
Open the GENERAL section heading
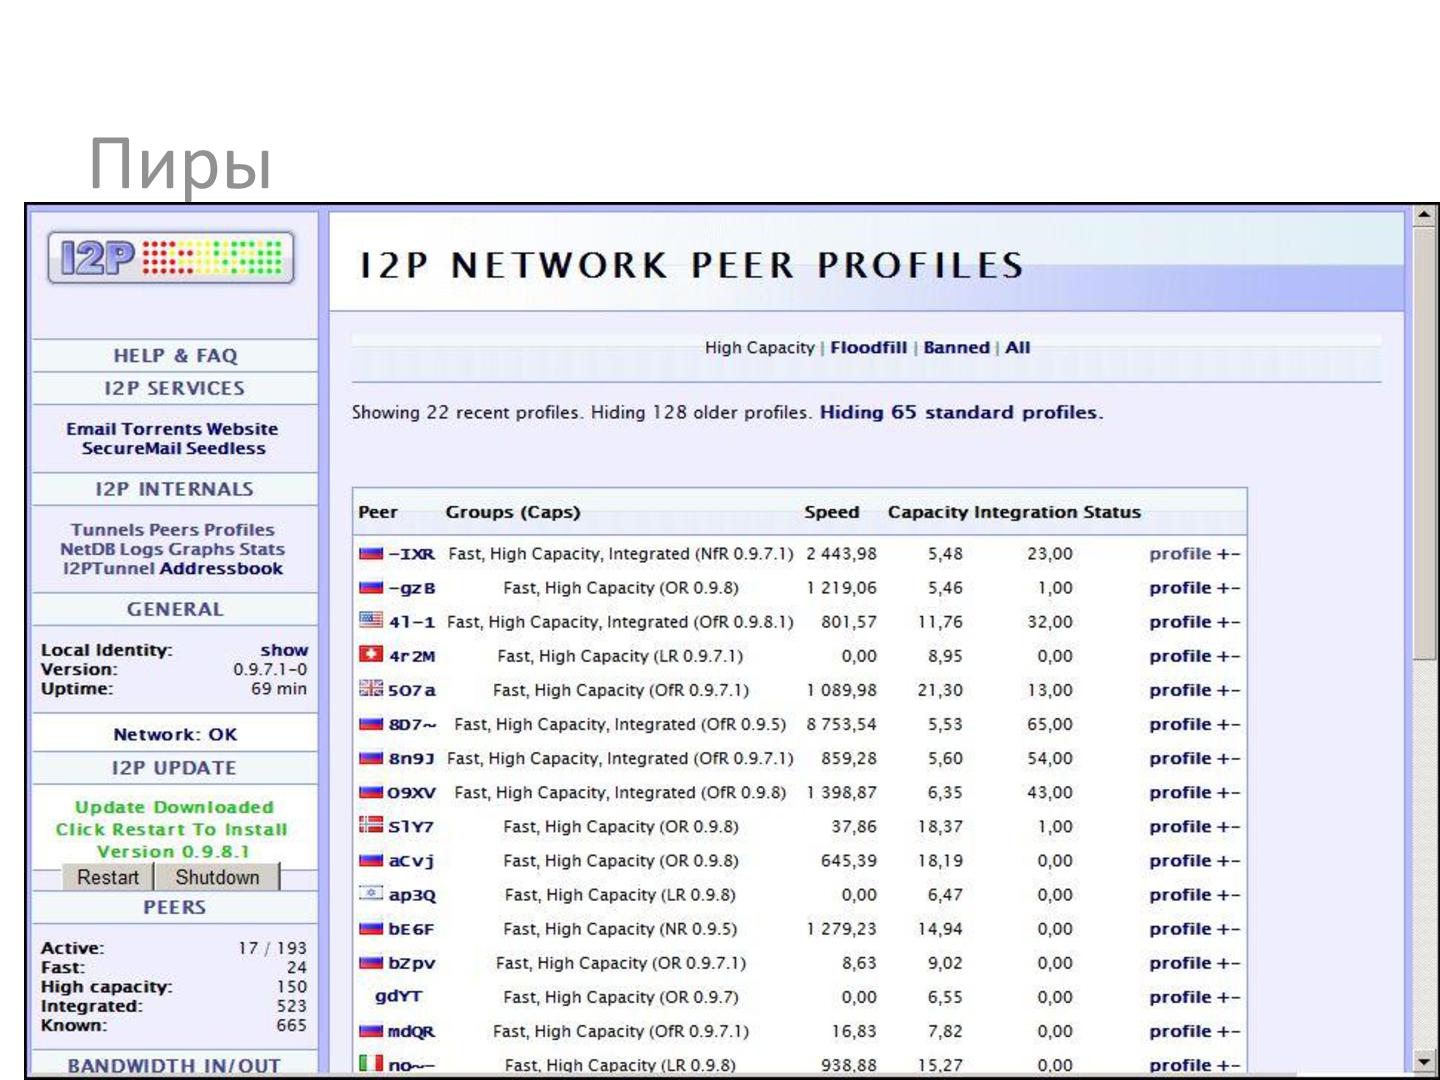point(175,609)
